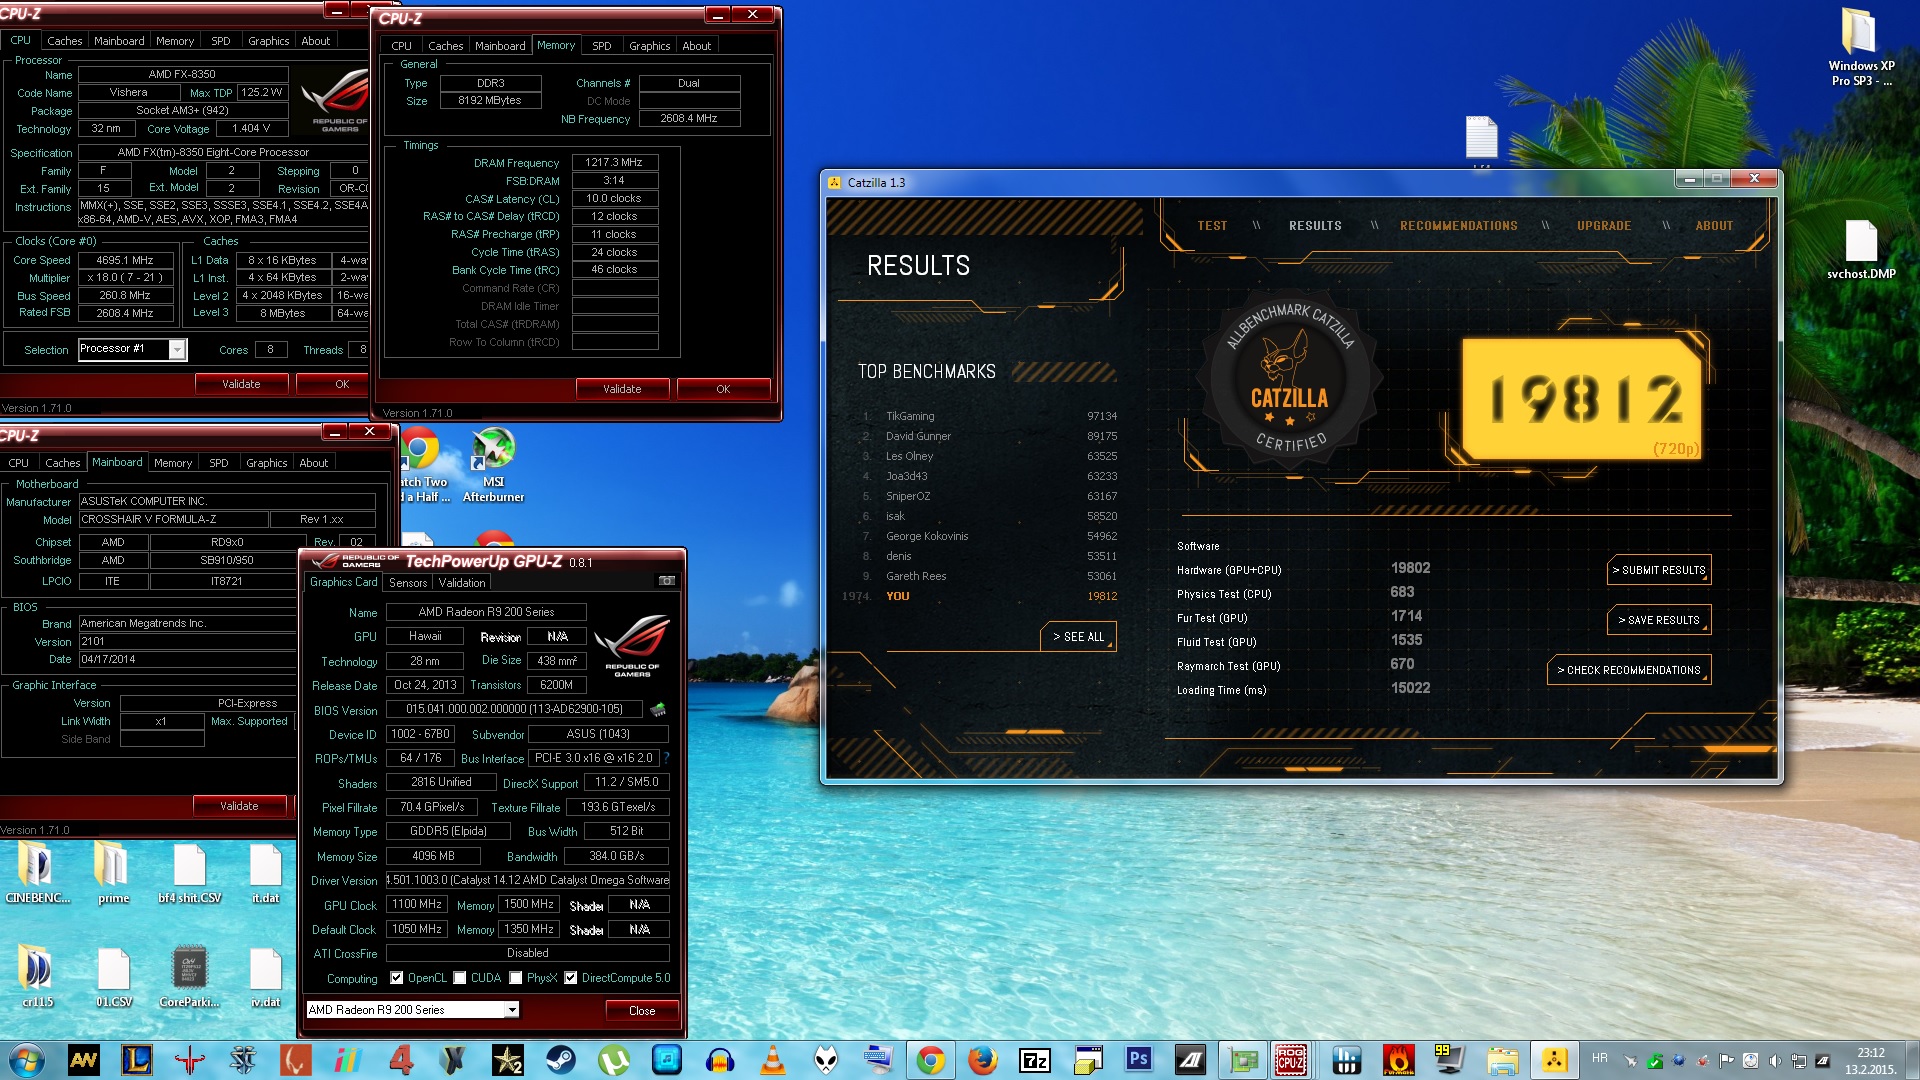Click OK in Memory CPU-Z window
The height and width of the screenshot is (1080, 1920).
pyautogui.click(x=723, y=389)
